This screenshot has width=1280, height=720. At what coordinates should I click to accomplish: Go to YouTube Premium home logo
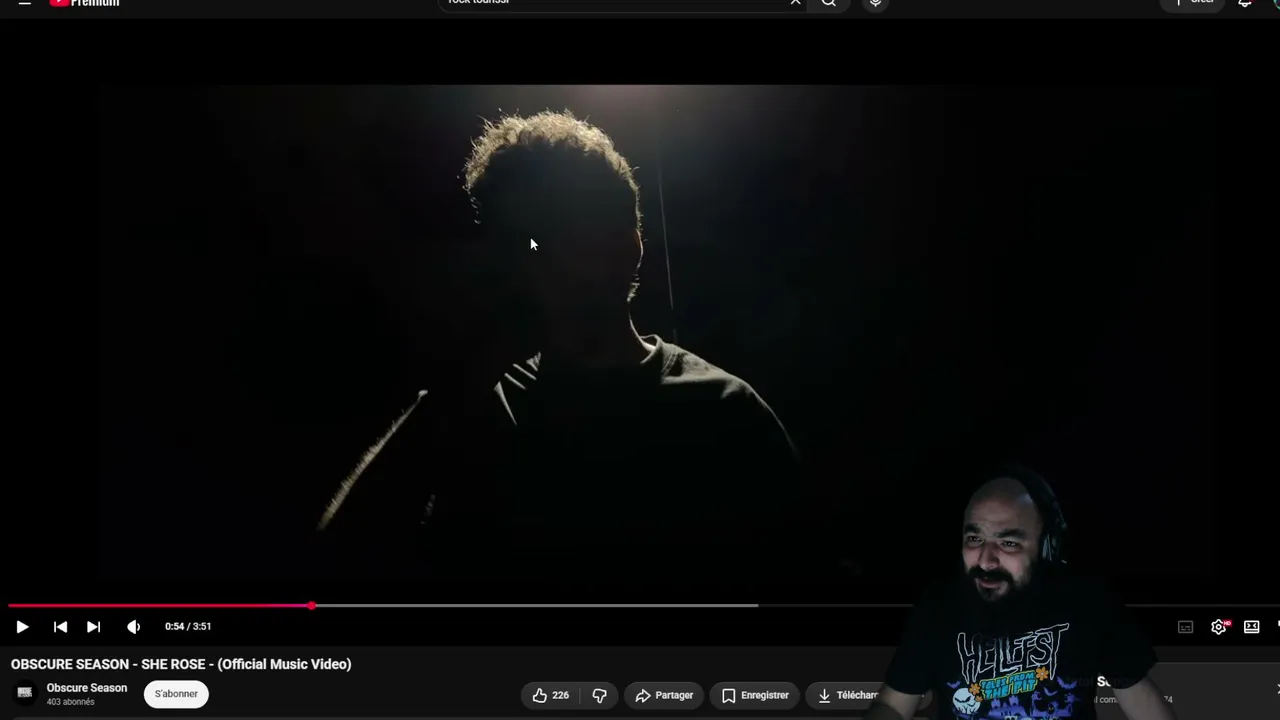(84, 3)
